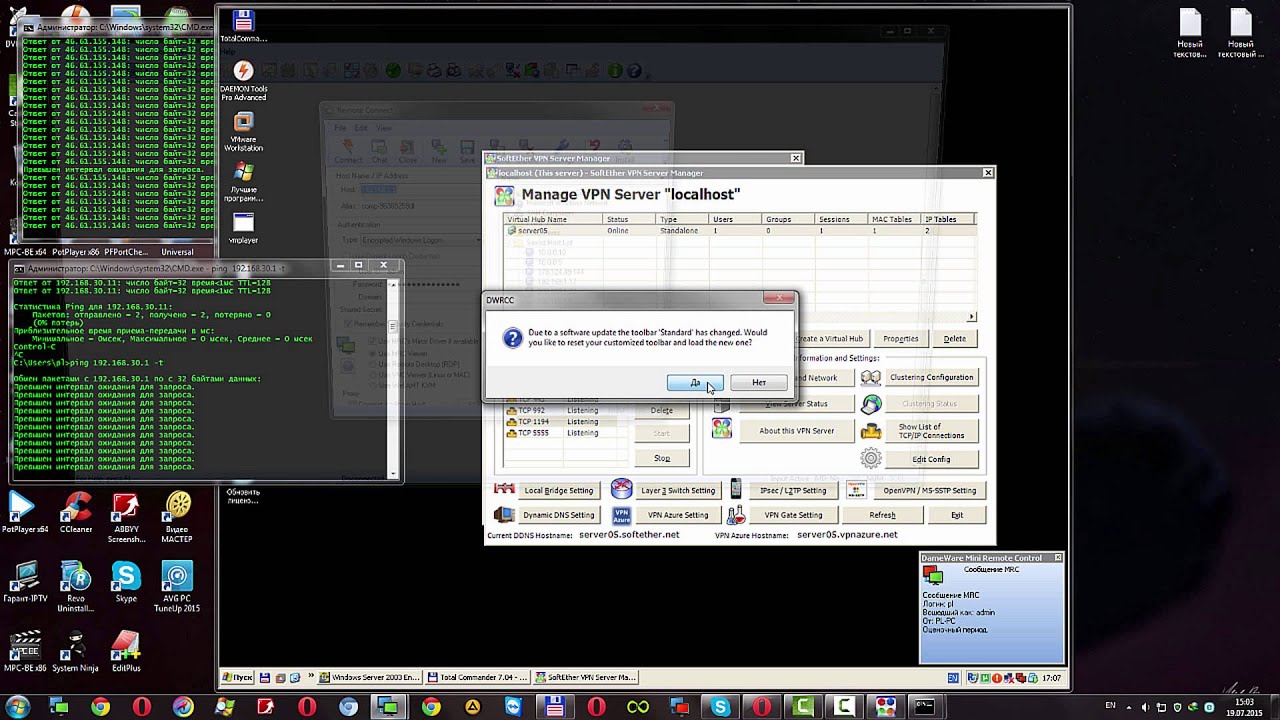Select TCP 1194 listener row

pos(567,422)
